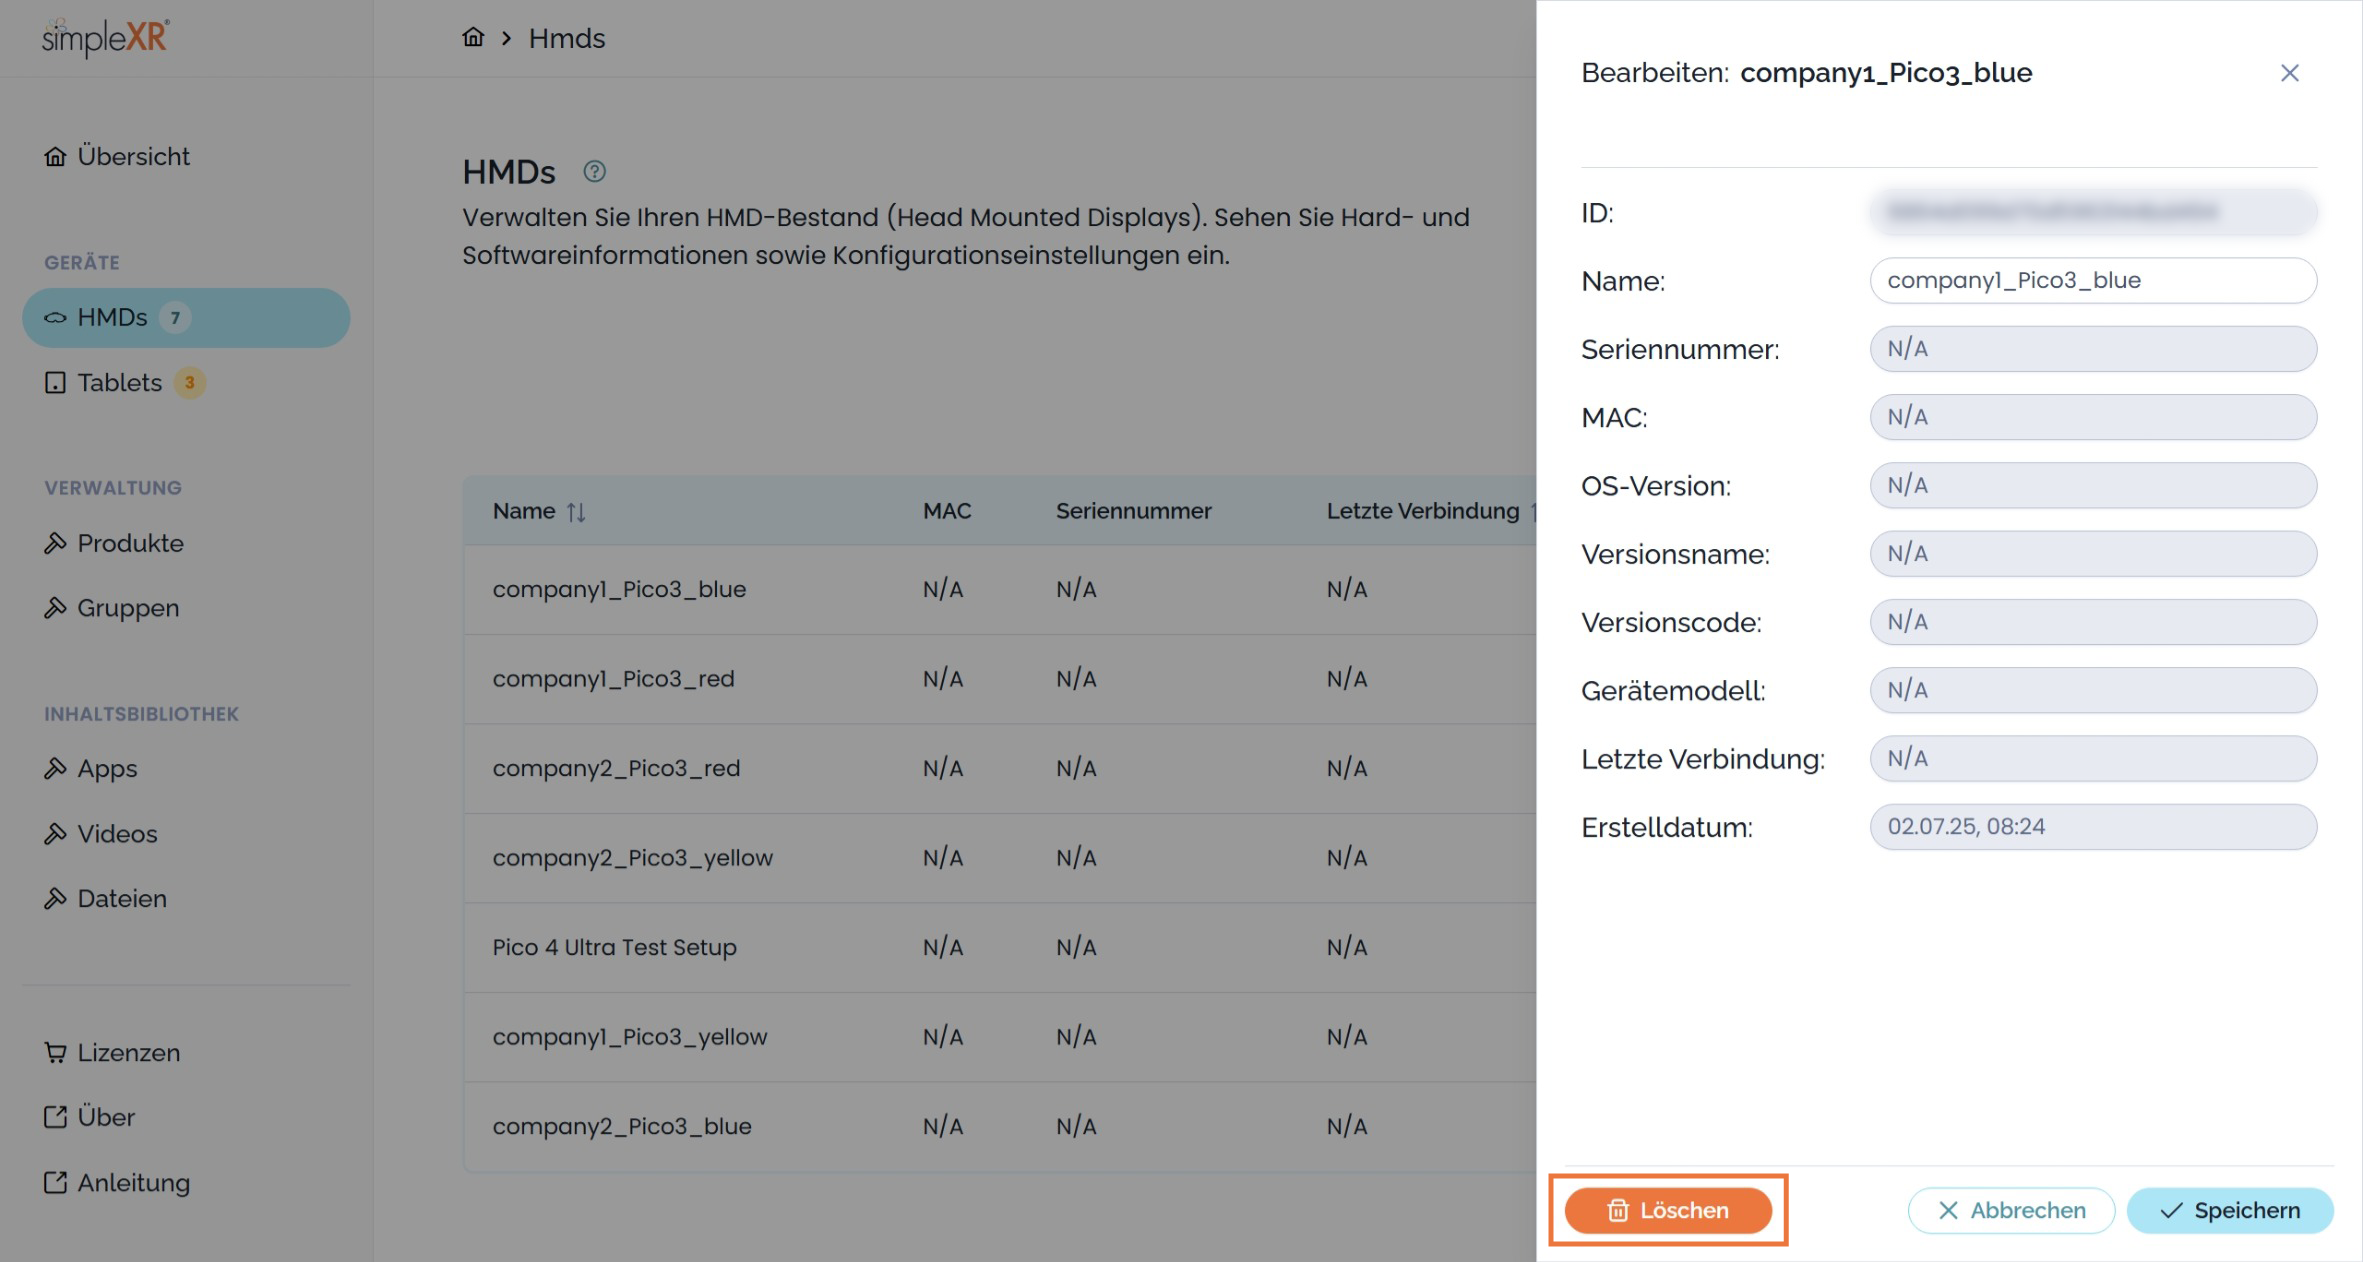Select Tablets in the sidebar
Viewport: 2363px width, 1262px height.
(x=120, y=383)
